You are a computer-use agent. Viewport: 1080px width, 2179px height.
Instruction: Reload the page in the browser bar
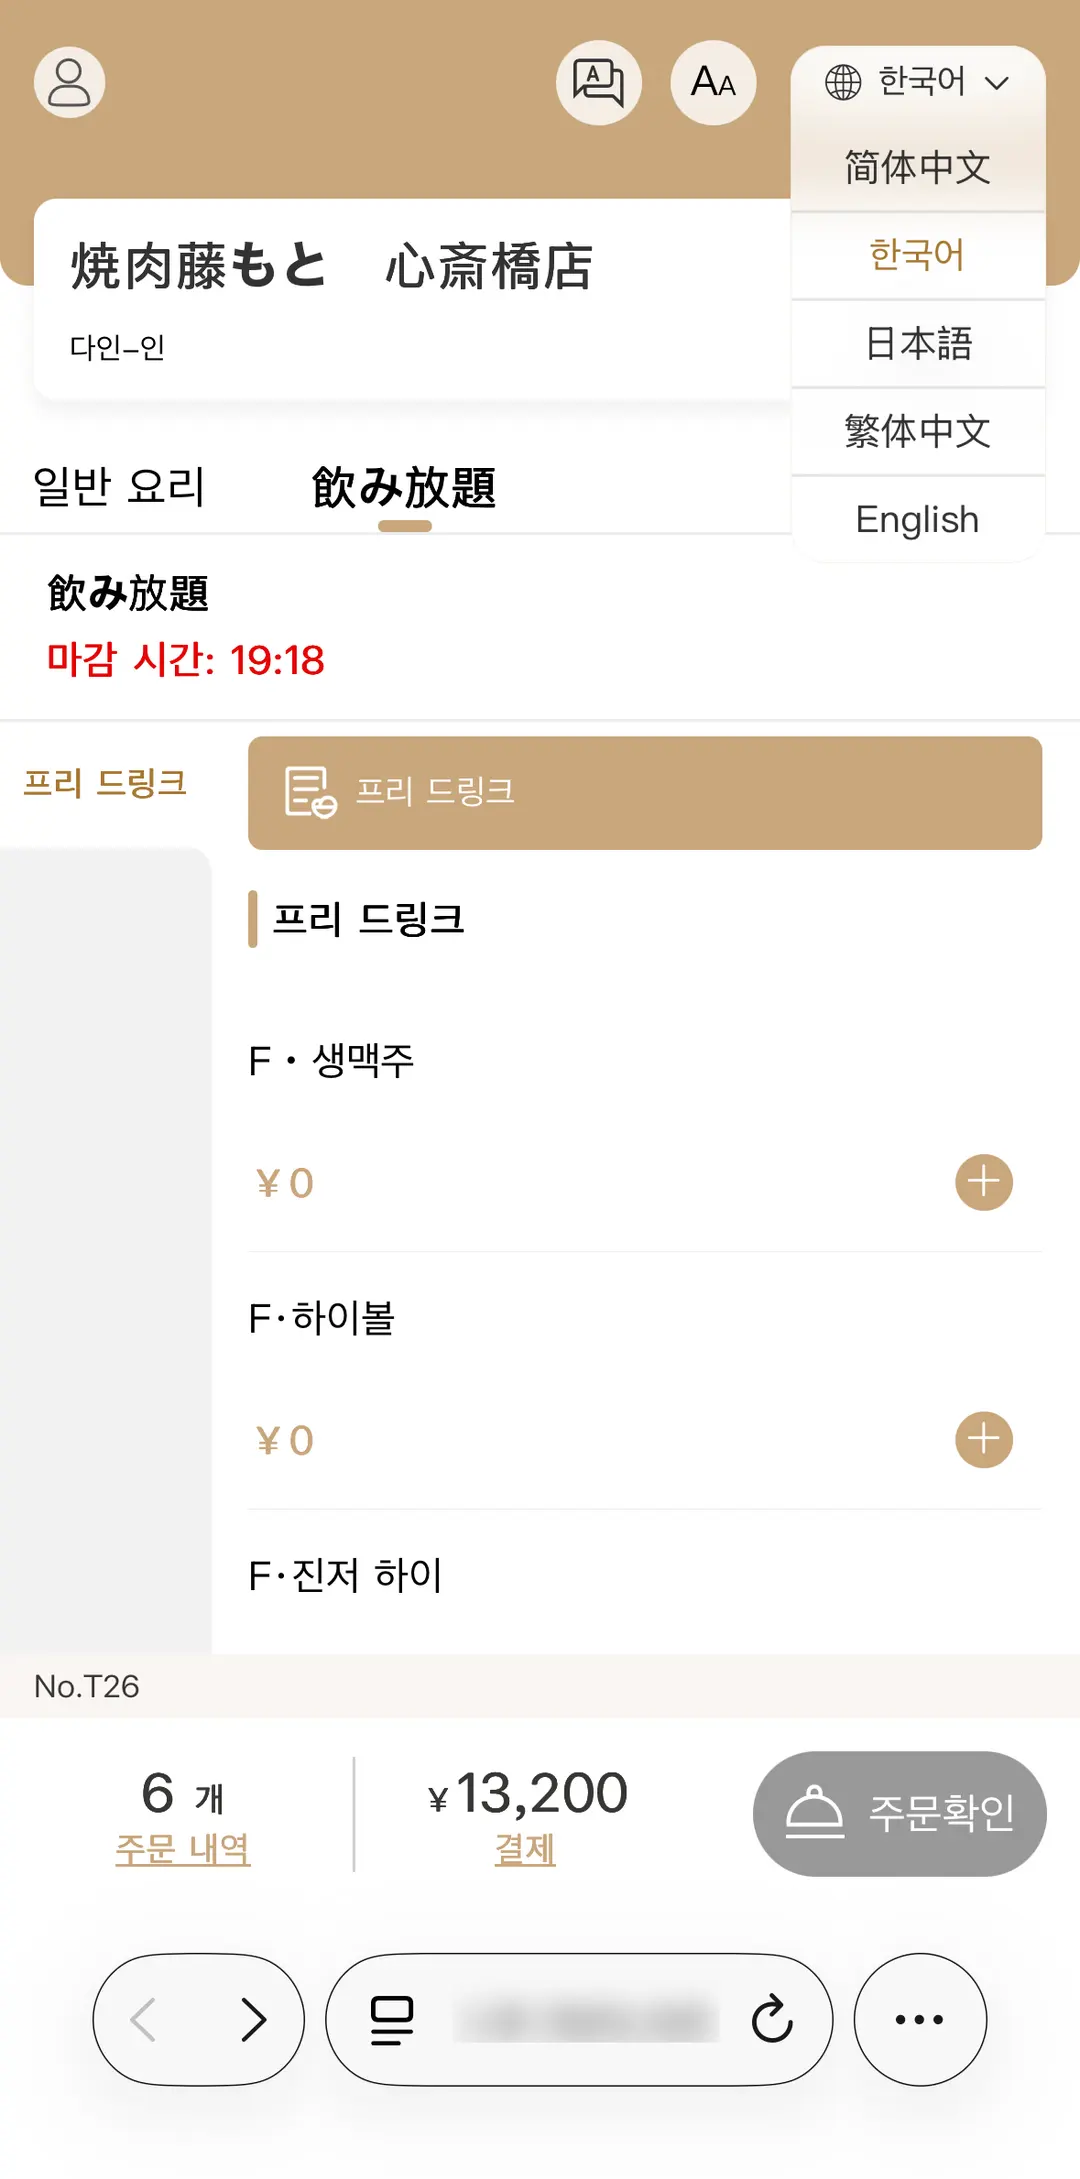coord(772,2019)
